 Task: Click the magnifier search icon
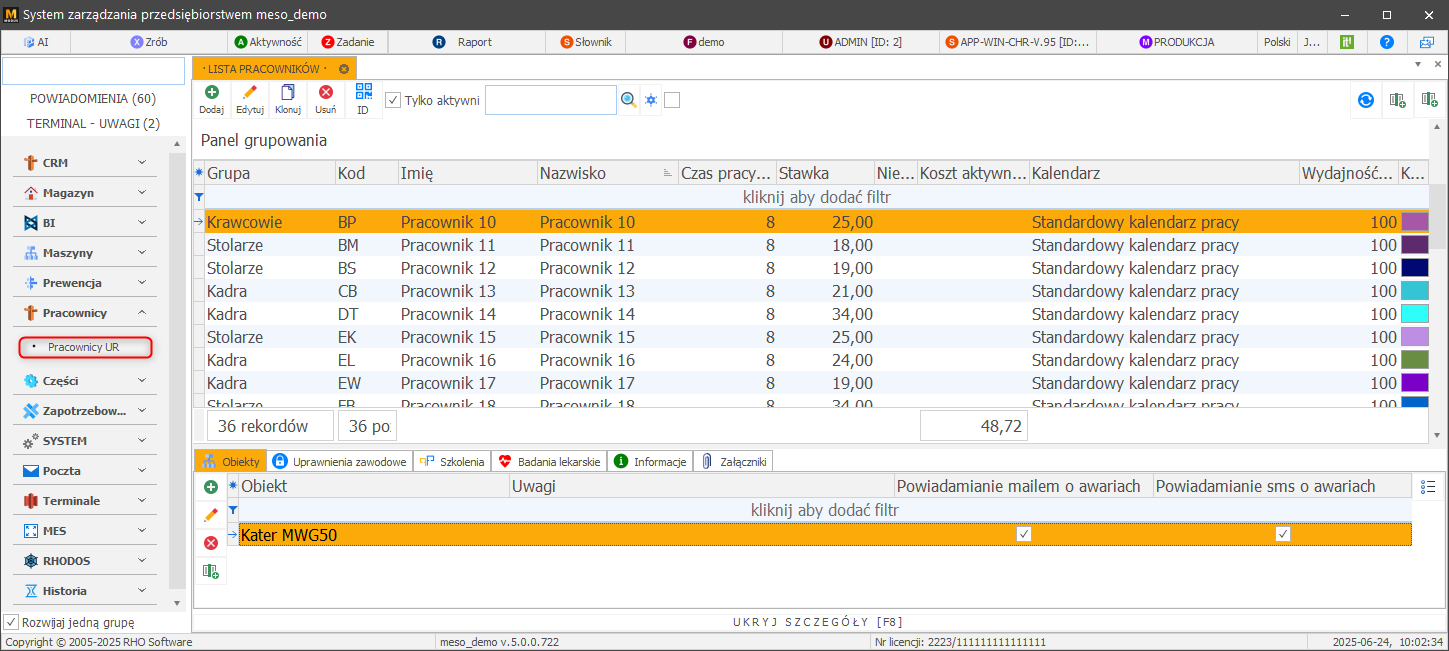(628, 100)
